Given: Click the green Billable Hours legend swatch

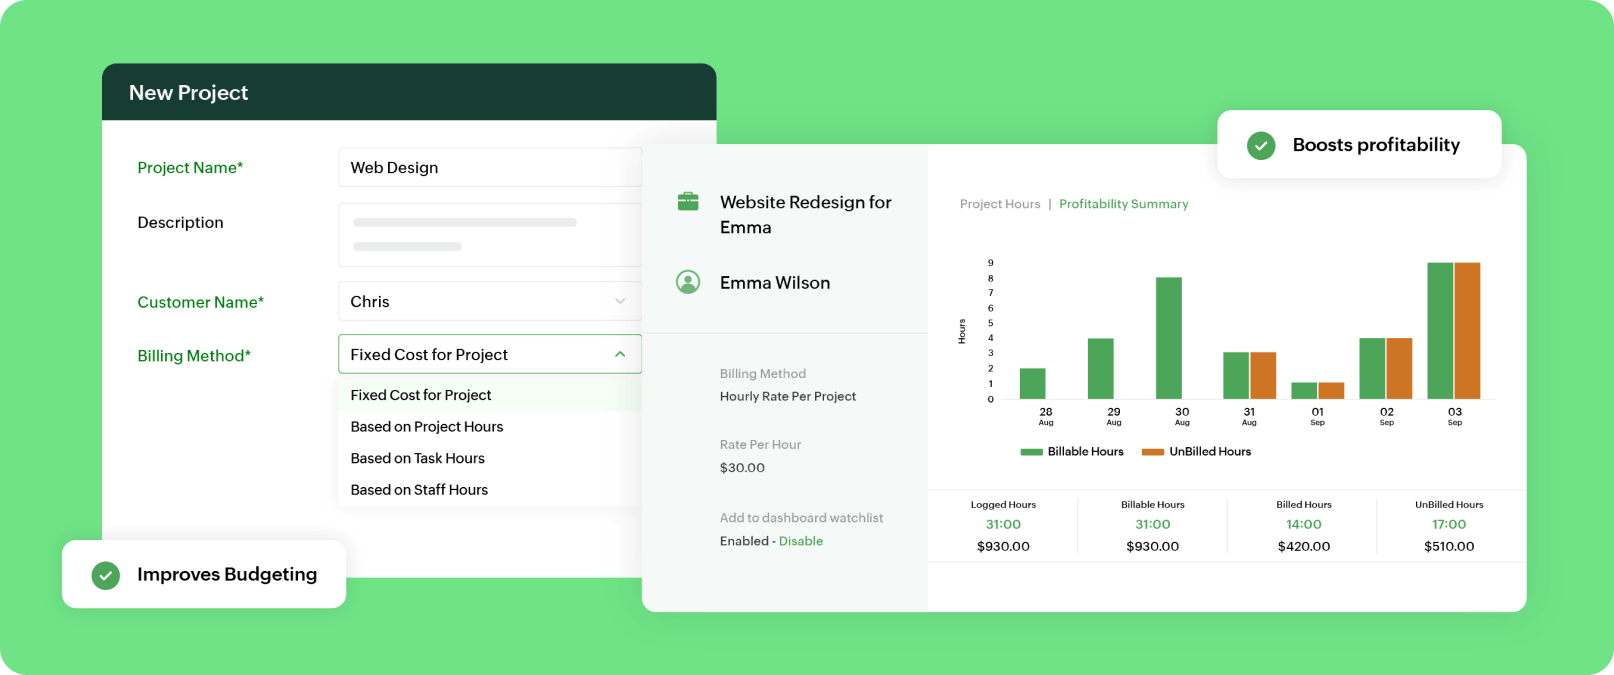Looking at the screenshot, I should pos(1031,452).
